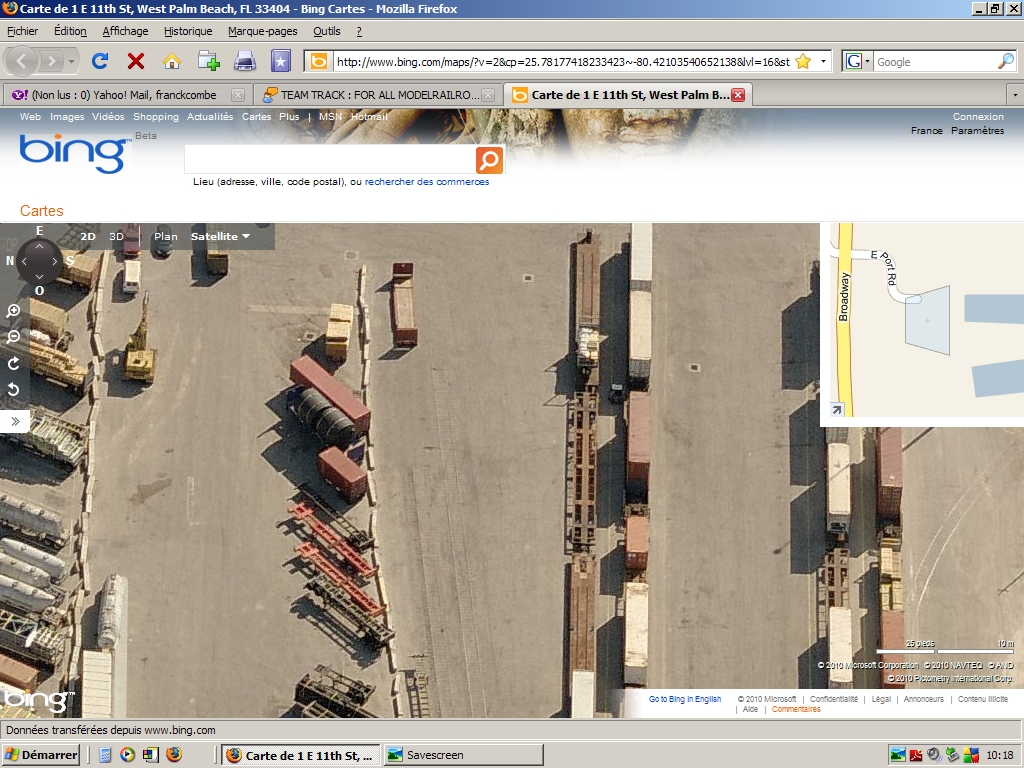
Task: Expand the mini map with its corner arrow
Action: [837, 409]
